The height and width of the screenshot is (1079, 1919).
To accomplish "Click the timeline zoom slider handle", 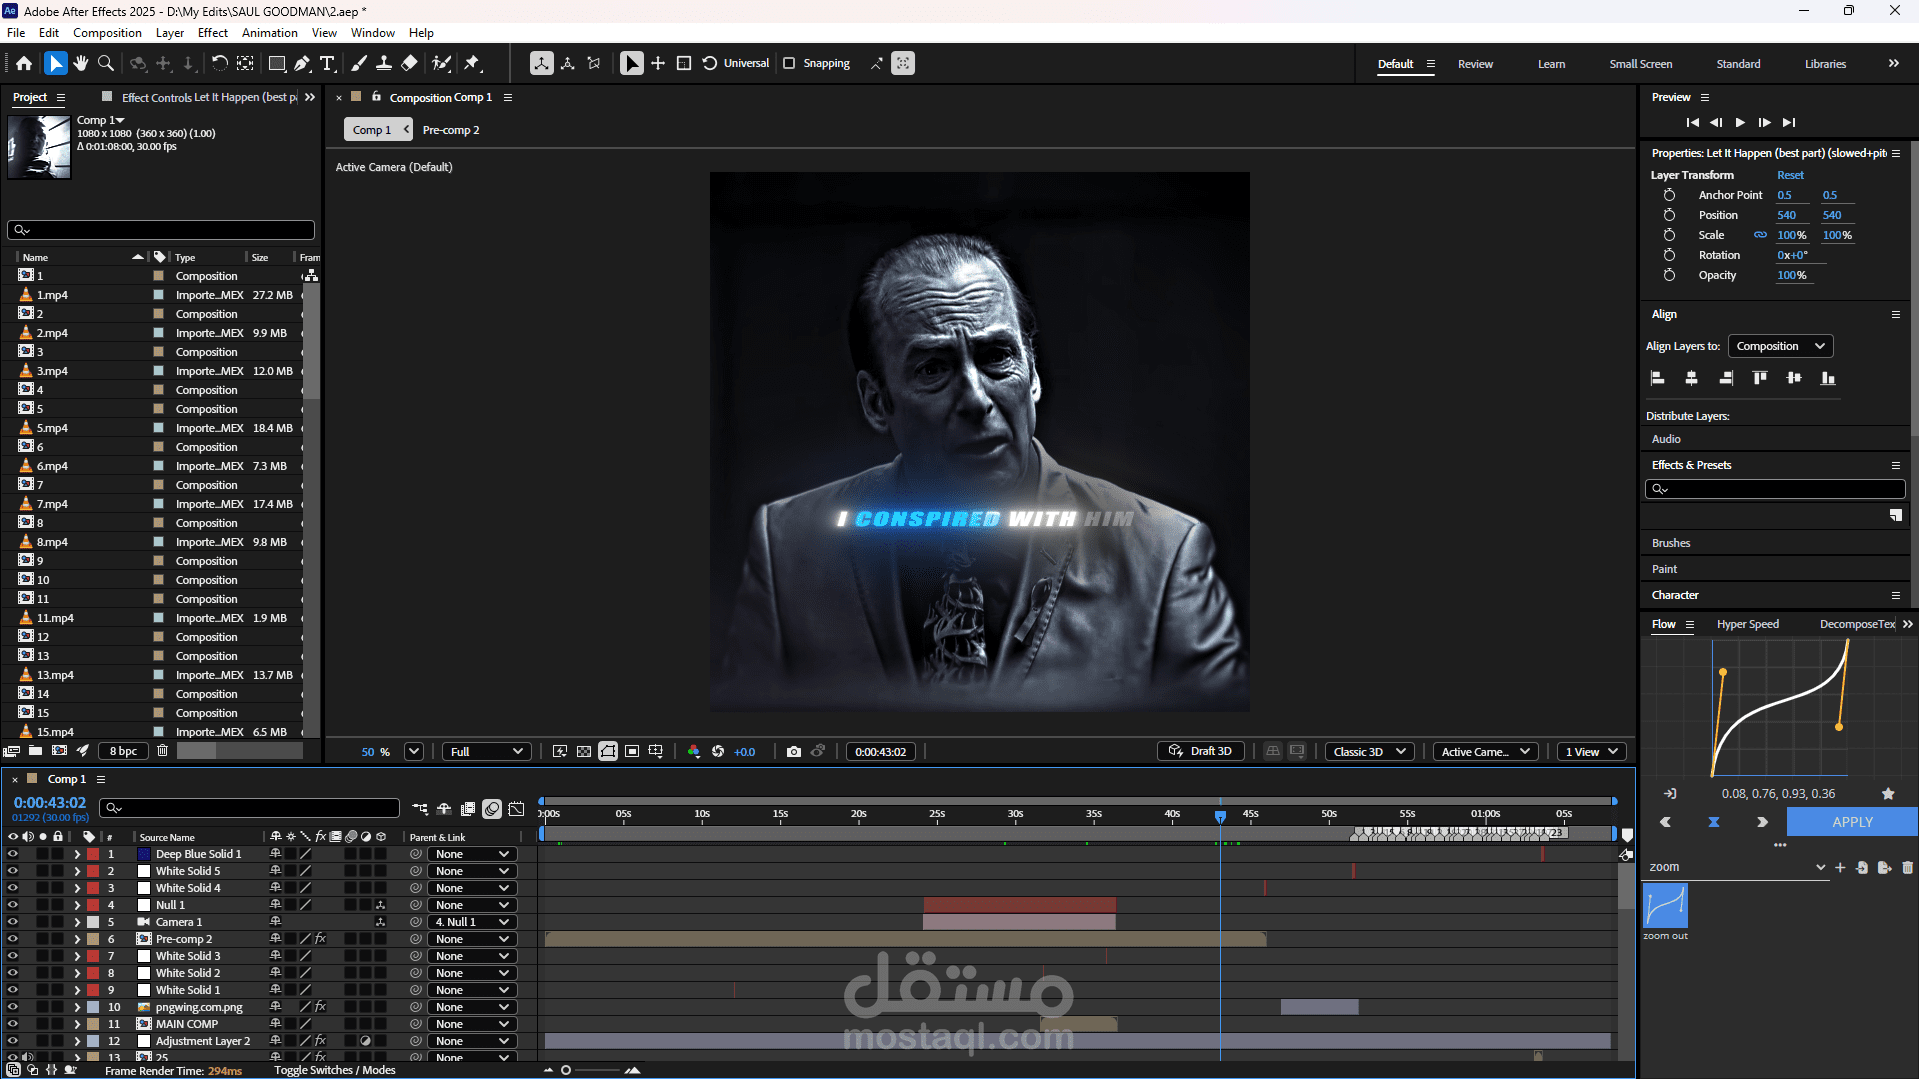I will click(x=566, y=1070).
